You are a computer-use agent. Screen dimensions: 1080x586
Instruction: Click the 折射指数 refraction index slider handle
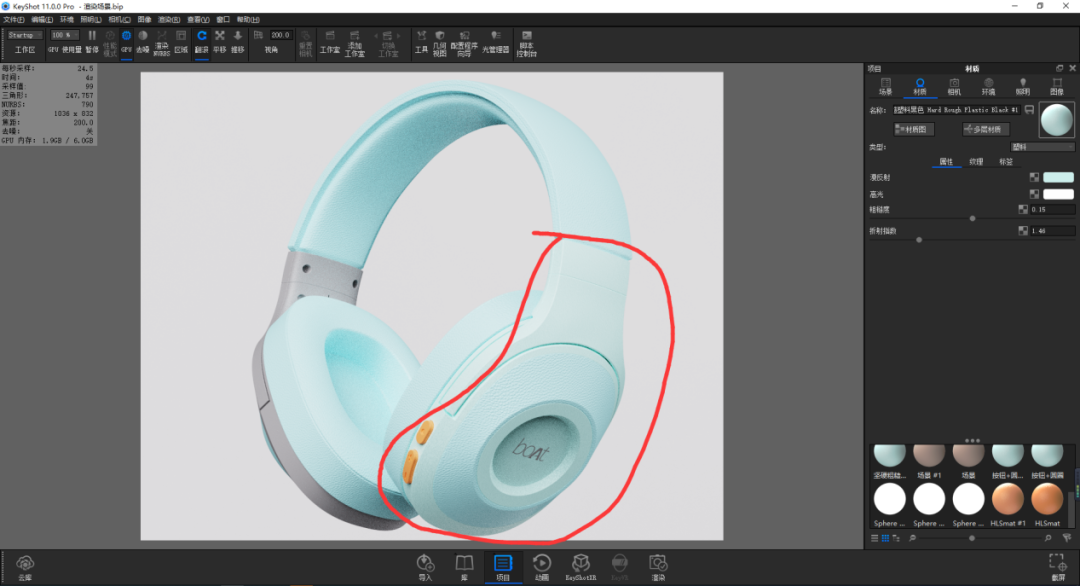(919, 240)
